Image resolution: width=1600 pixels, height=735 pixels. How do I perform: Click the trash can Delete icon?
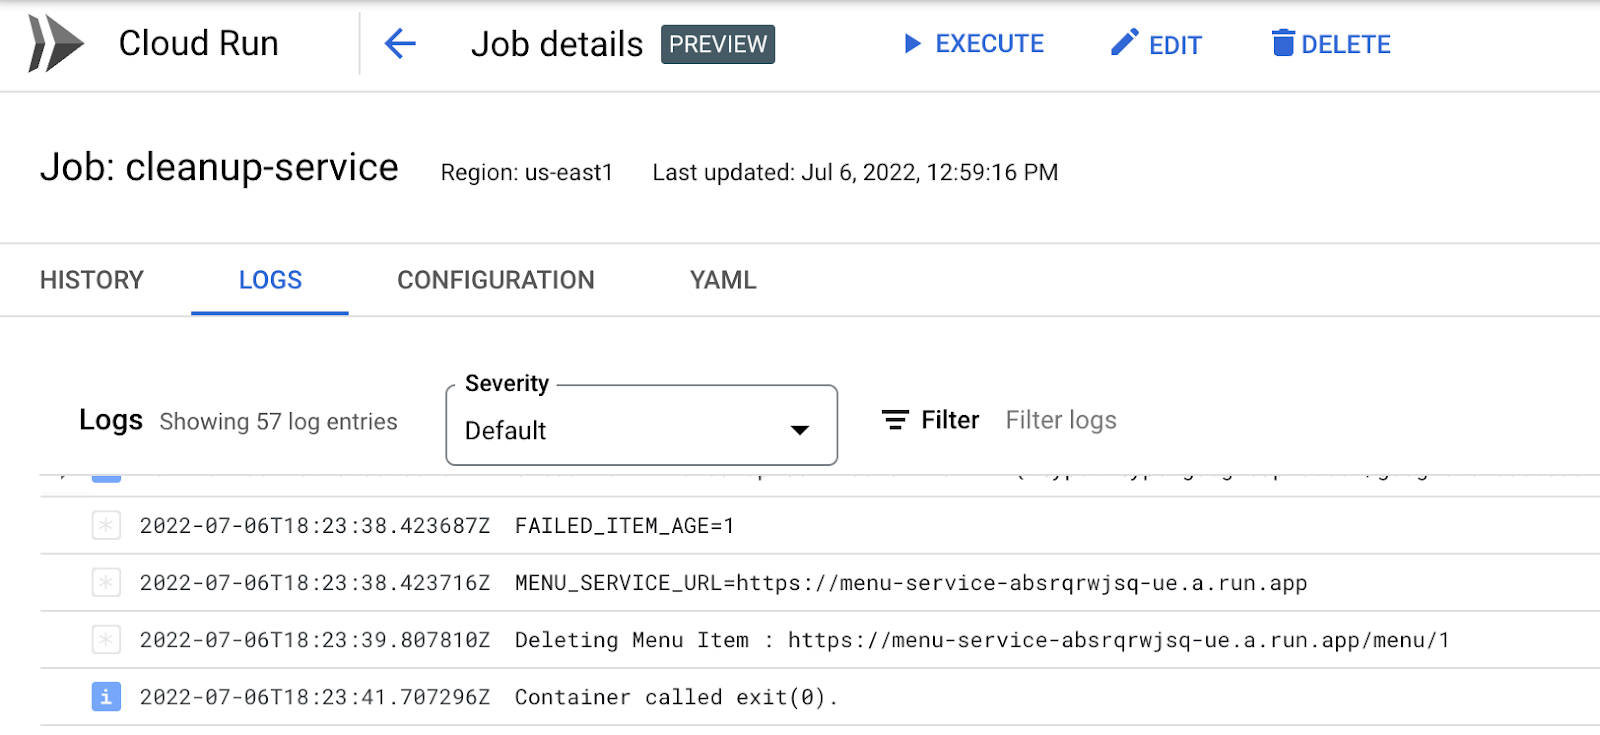[1282, 43]
